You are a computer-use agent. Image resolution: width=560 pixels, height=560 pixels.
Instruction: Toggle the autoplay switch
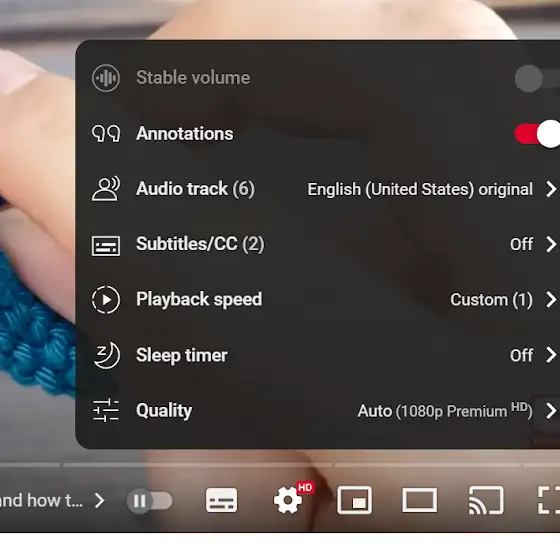(150, 500)
